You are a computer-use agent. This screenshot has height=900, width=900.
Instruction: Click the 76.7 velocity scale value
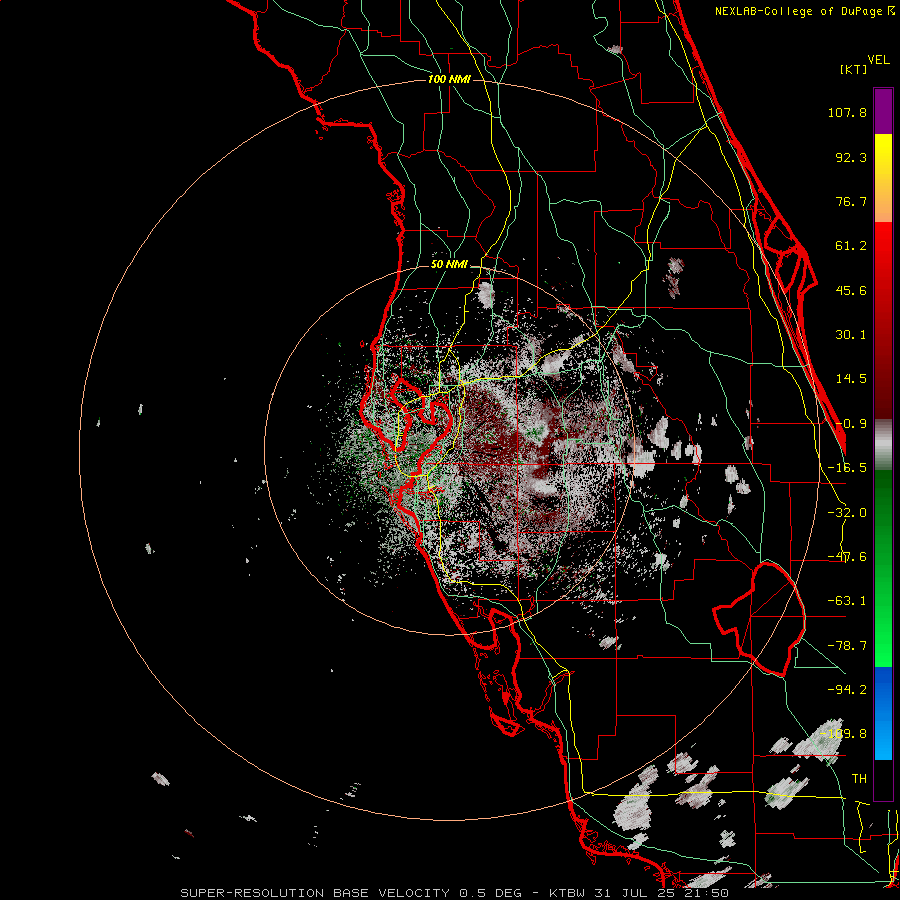[x=851, y=201]
